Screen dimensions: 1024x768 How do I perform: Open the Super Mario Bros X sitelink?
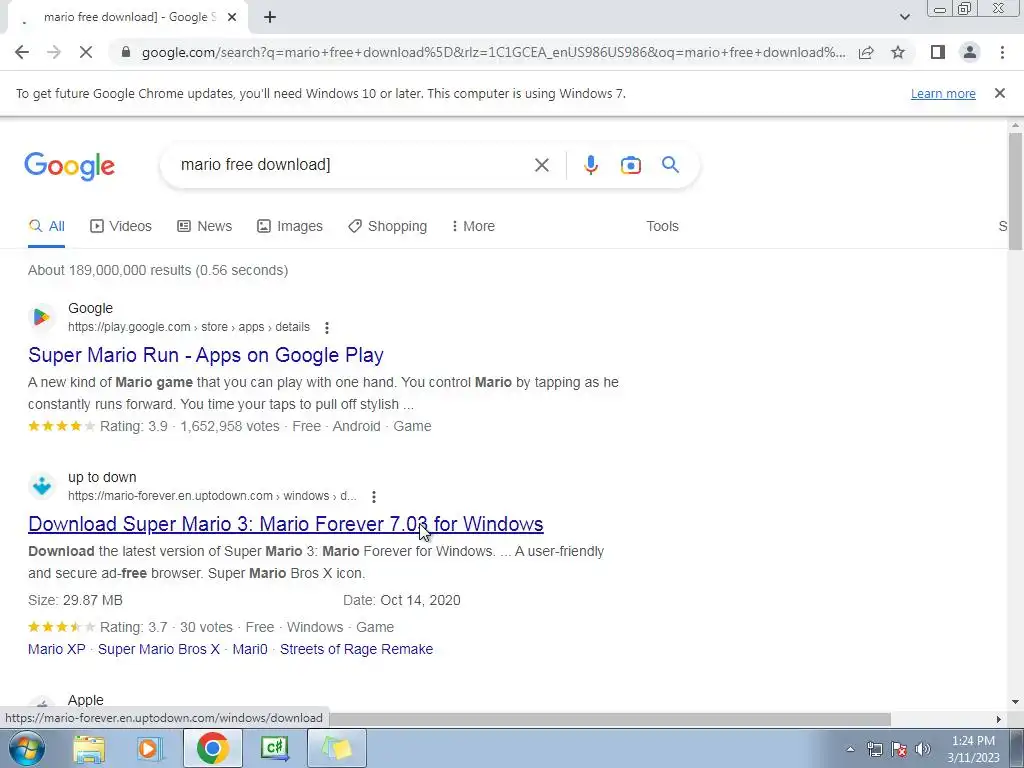(x=159, y=649)
